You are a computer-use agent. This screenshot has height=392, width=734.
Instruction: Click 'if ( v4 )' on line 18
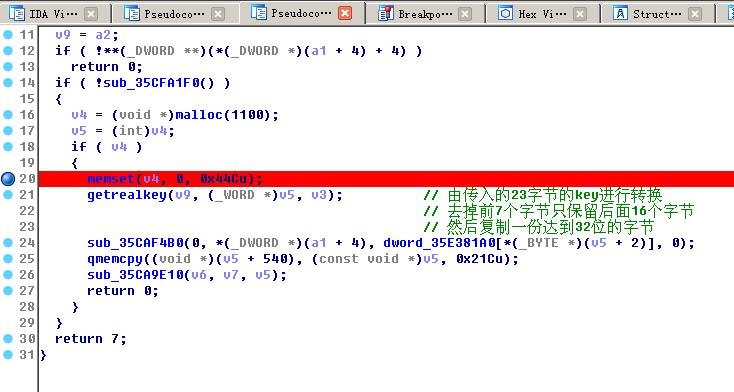[107, 147]
